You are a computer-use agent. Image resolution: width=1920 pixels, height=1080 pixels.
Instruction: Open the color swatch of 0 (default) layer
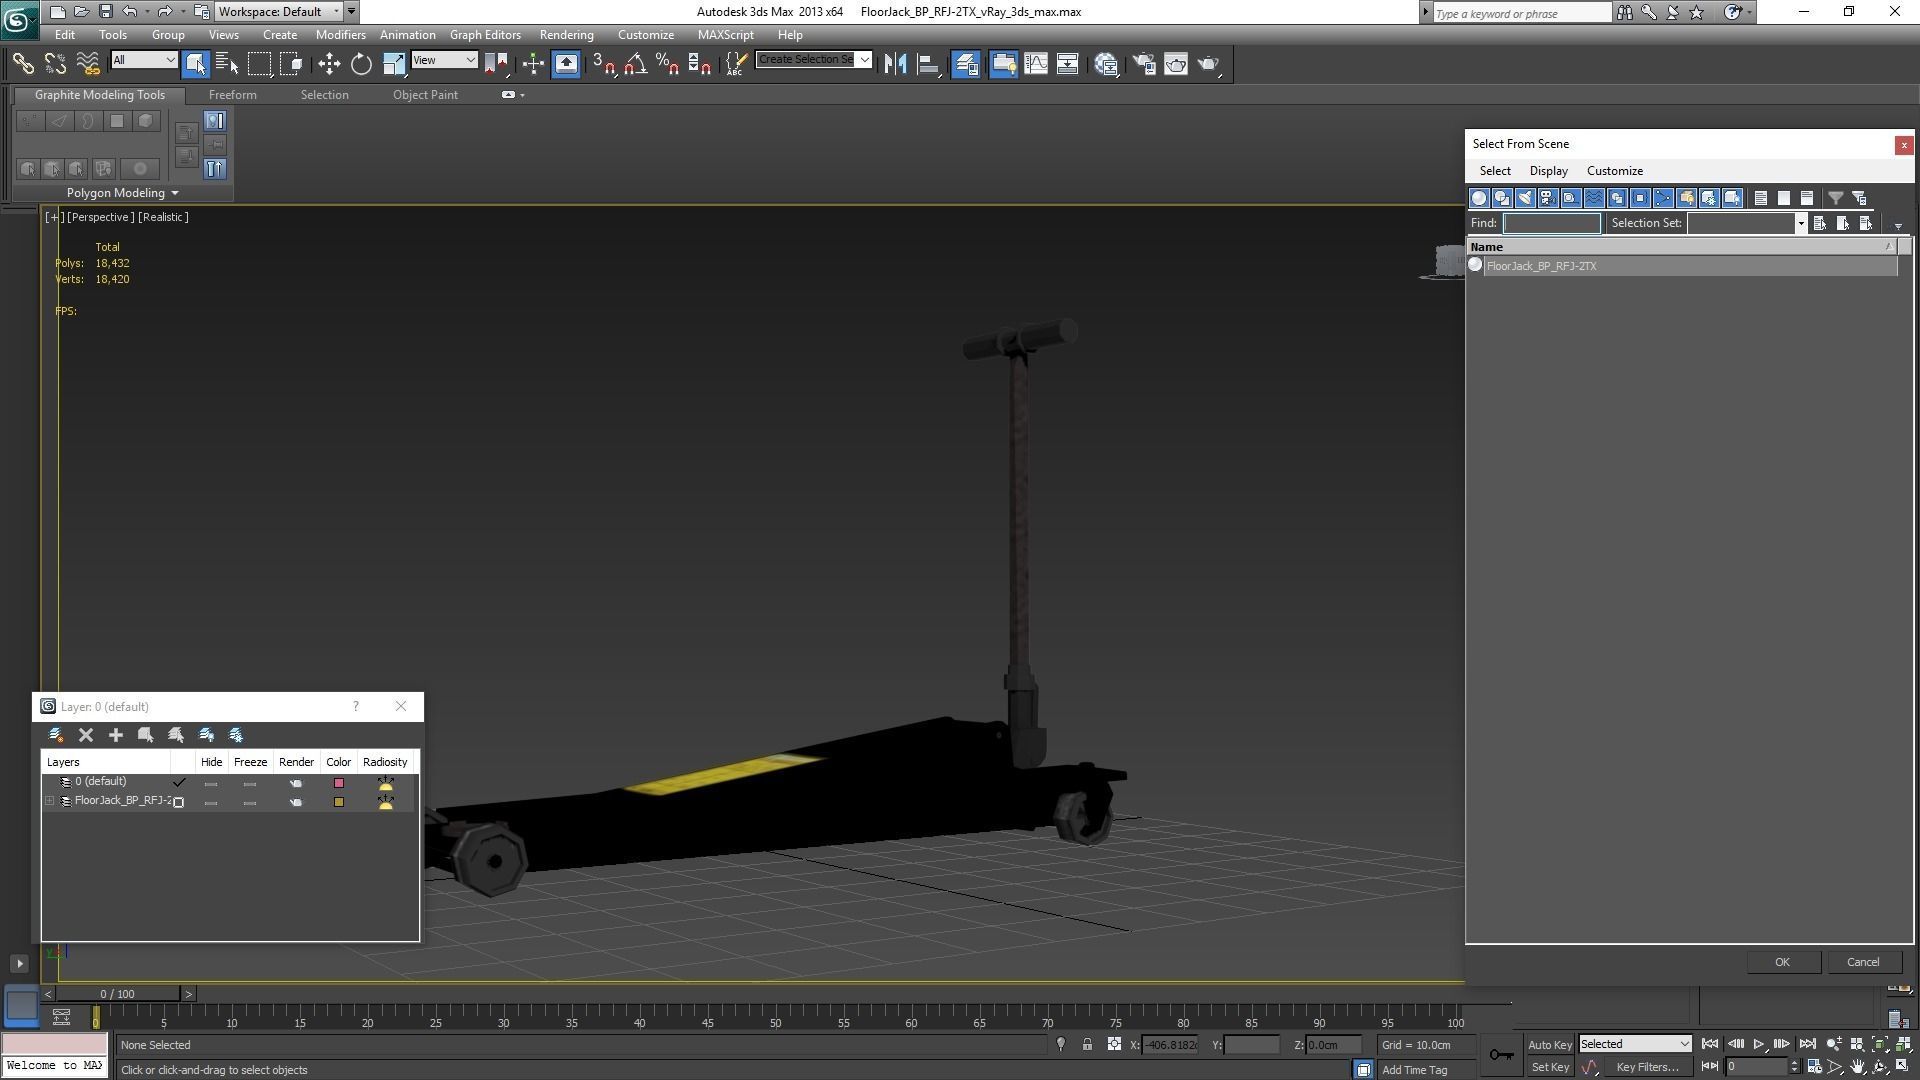click(x=338, y=783)
